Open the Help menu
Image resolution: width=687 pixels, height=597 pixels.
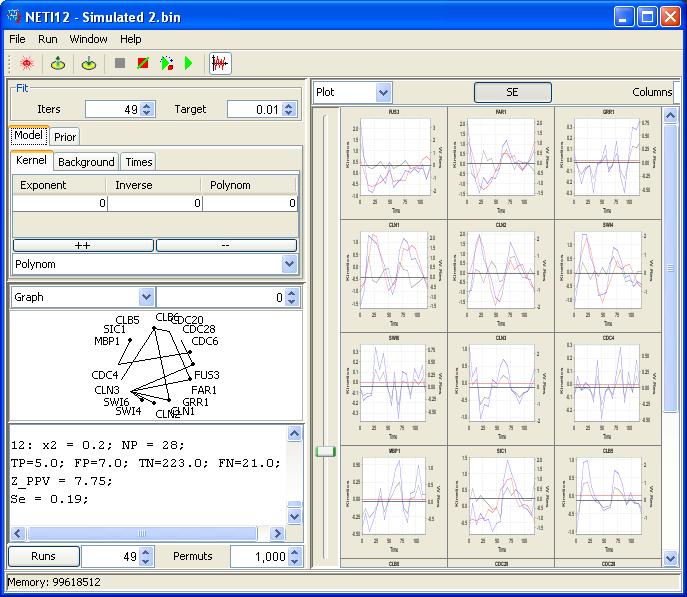(x=131, y=39)
